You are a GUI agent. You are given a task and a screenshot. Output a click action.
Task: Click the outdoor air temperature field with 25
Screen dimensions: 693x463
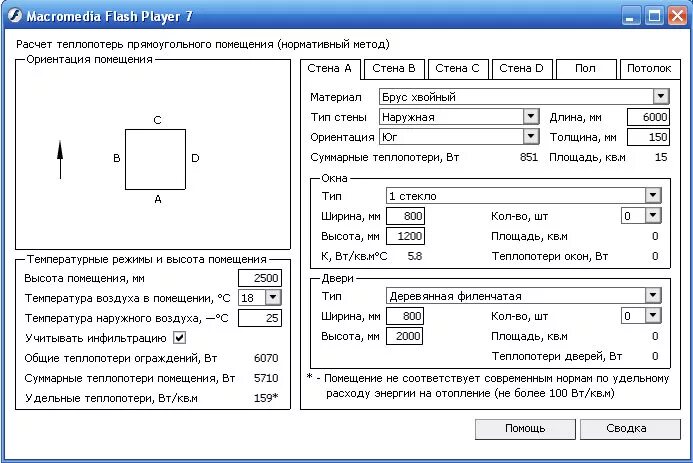(259, 318)
